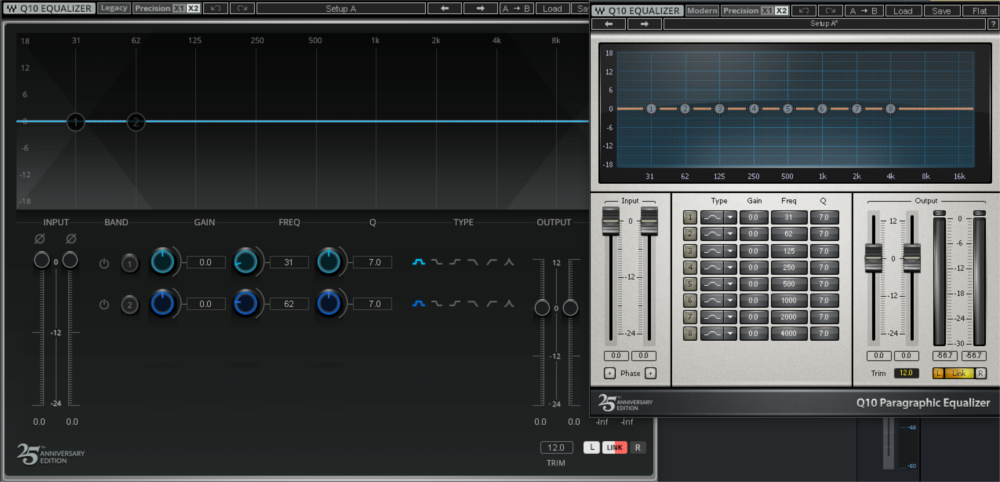Click Trim 12.0 field in dark window
Viewport: 1000px width, 482px height.
(556, 448)
